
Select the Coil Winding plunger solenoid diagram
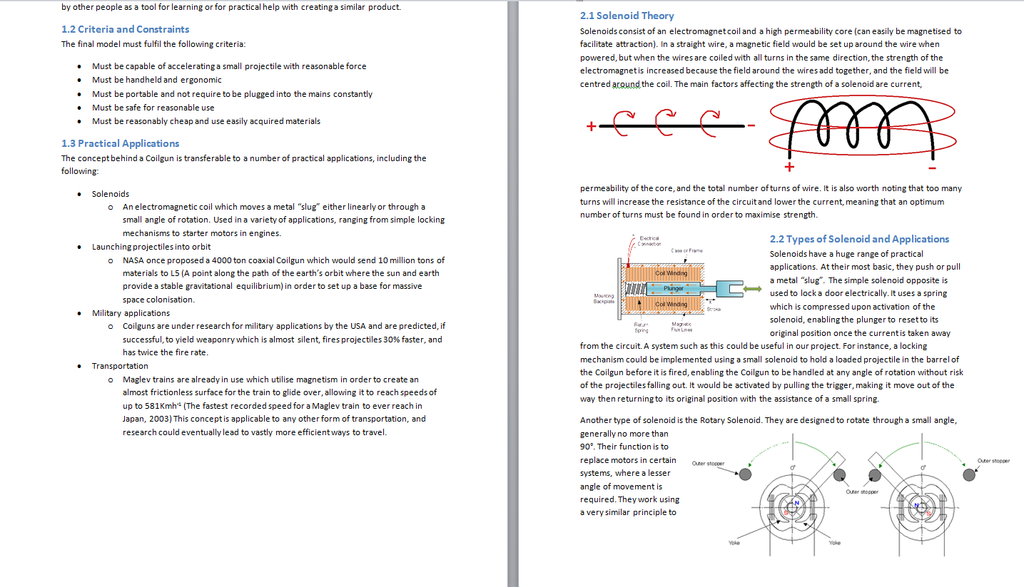(676, 284)
